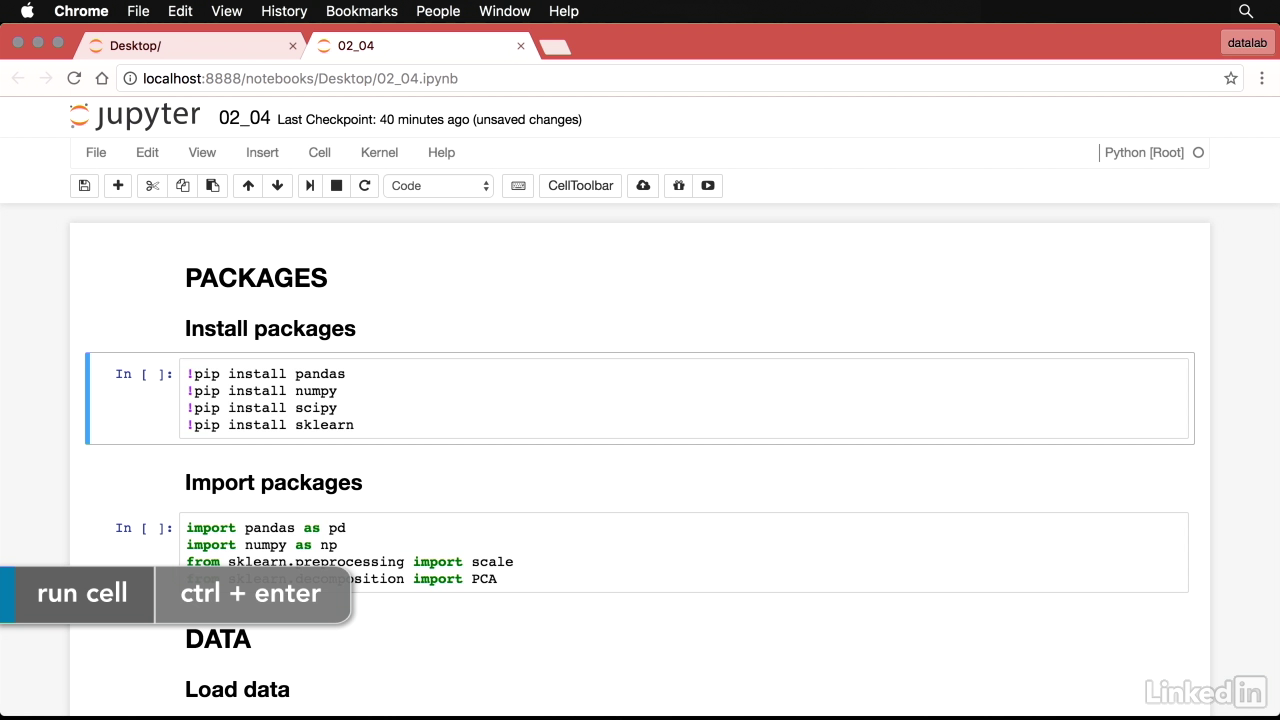Screen dimensions: 1280x720
Task: Copy selected cells icon
Action: 182,186
